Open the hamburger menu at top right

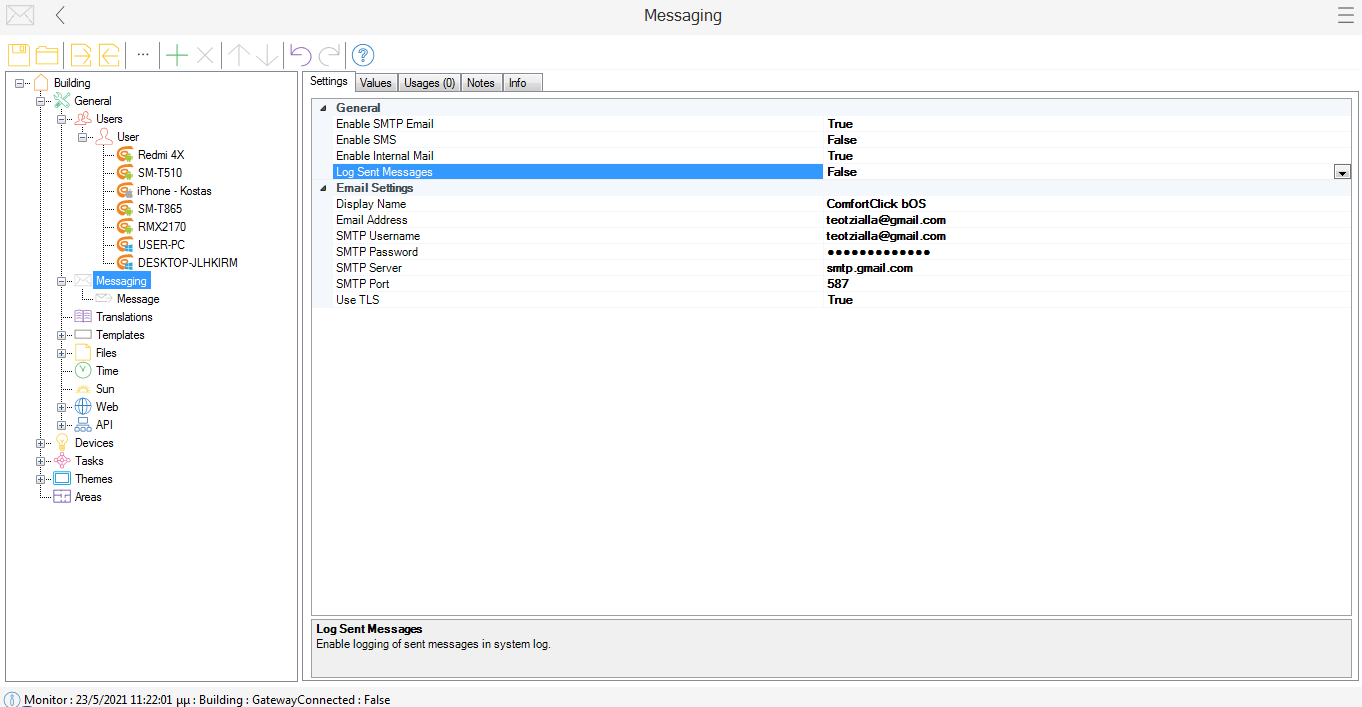coord(1345,15)
